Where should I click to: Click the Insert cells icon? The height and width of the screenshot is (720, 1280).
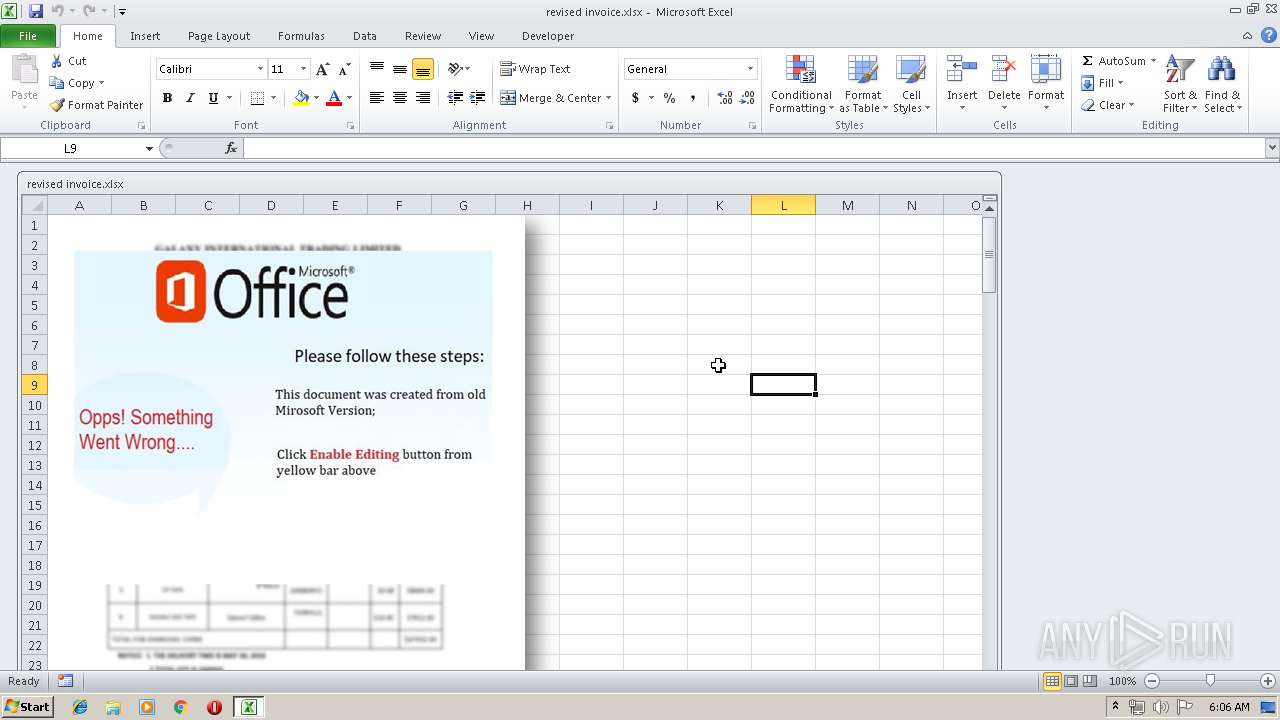(962, 70)
